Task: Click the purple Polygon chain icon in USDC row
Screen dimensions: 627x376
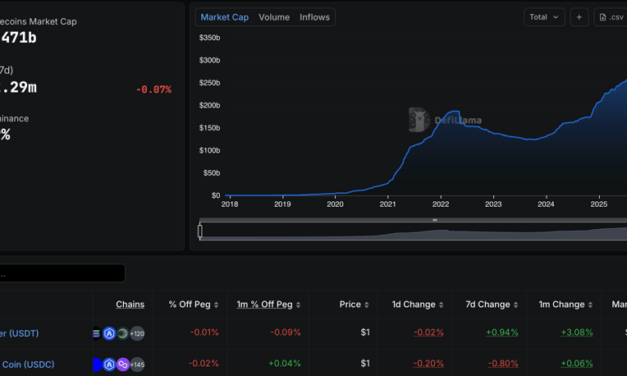Action: (x=123, y=364)
